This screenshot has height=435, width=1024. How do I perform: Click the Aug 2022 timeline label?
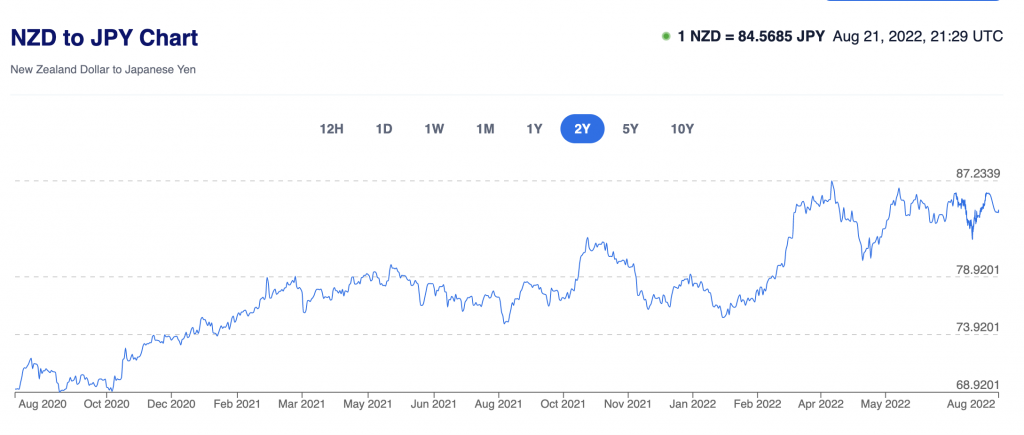[973, 404]
